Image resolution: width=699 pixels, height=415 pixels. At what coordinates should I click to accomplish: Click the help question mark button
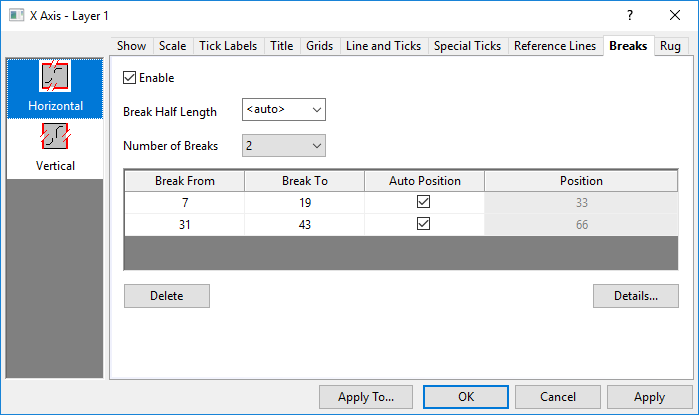coord(629,16)
